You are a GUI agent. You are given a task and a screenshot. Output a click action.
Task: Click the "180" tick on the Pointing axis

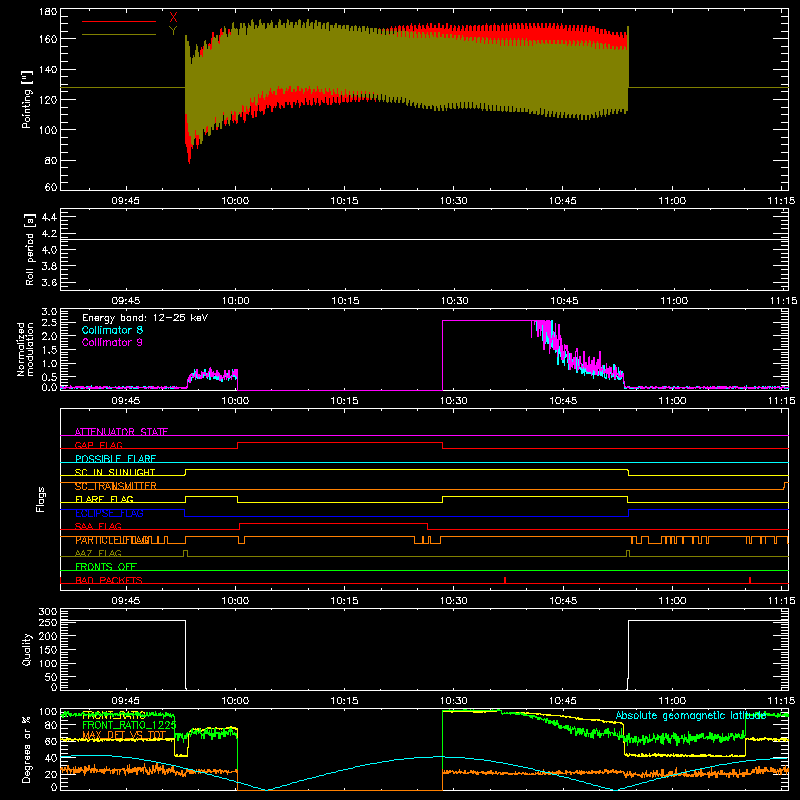[x=48, y=12]
